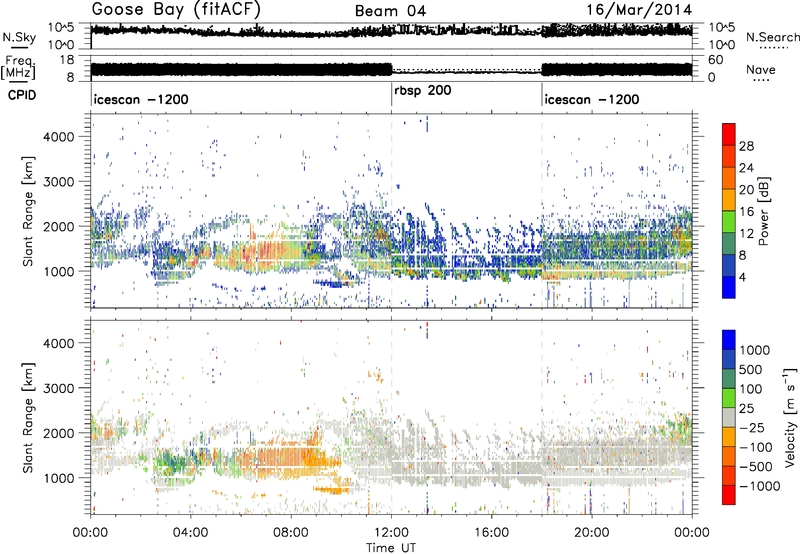
Task: Click the 'N.Sky' legend label
Action: tap(19, 37)
